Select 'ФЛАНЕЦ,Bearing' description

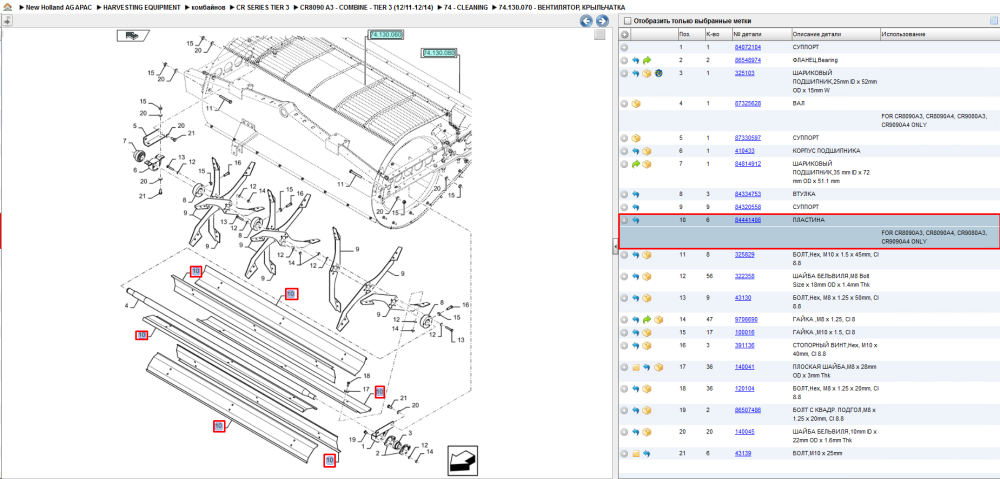(x=815, y=60)
